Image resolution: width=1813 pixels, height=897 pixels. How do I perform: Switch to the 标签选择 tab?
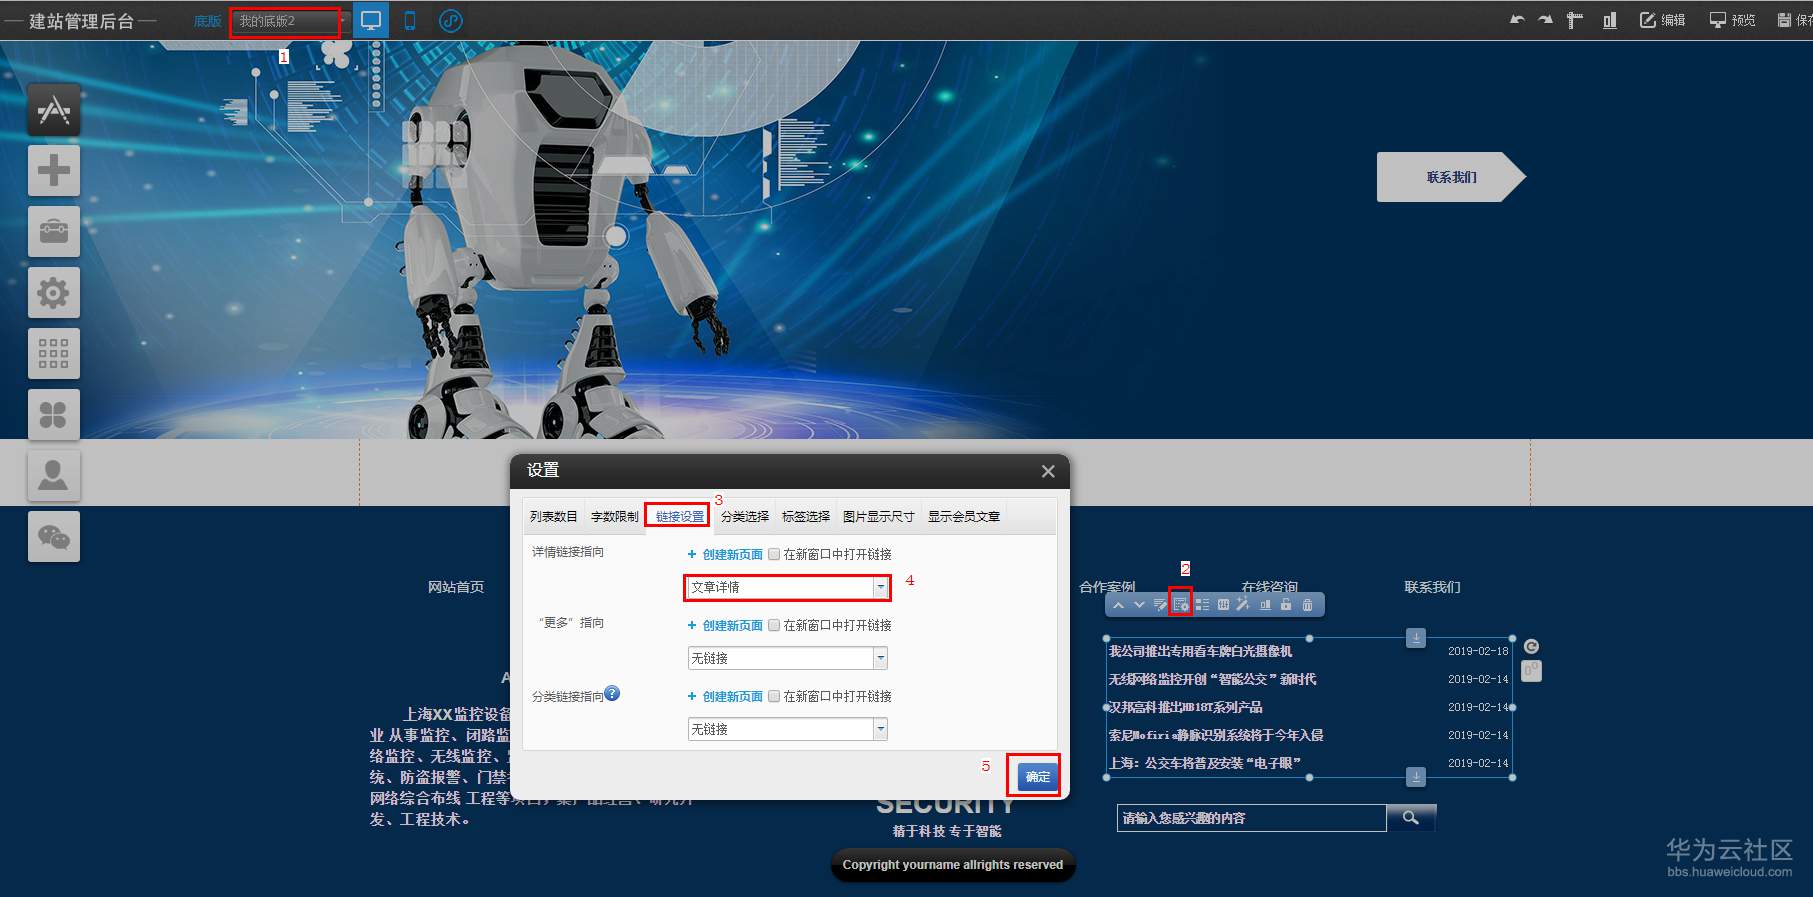(806, 516)
